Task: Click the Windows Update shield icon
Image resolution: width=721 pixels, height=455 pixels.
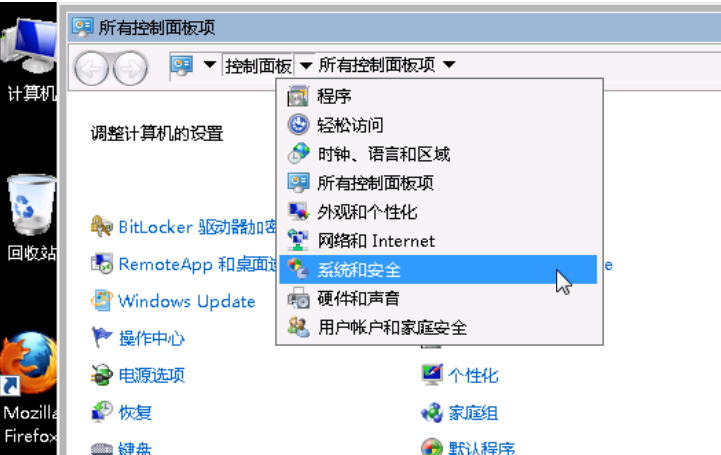Action: coord(102,301)
